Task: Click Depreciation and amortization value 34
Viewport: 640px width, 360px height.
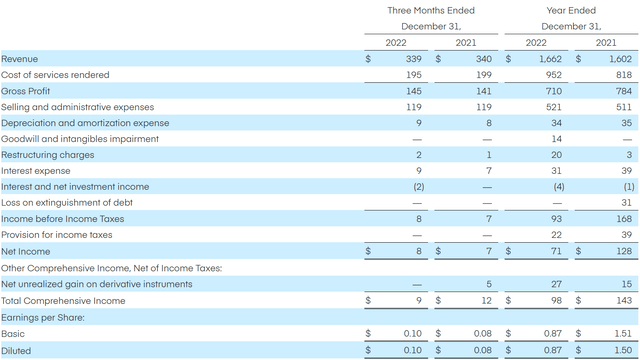Action: (x=556, y=123)
